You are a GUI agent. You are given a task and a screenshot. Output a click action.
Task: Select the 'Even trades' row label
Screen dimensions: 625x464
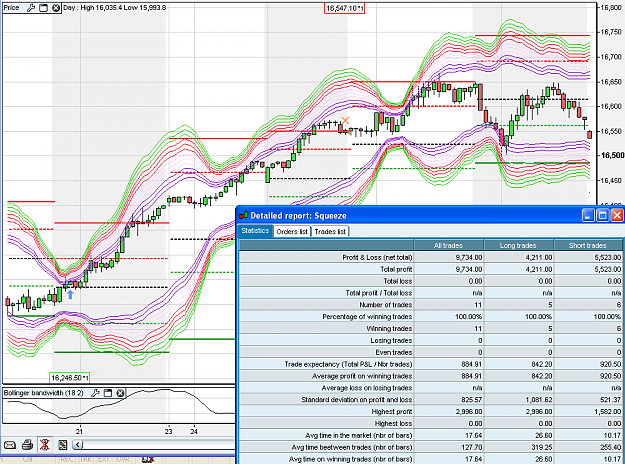click(393, 352)
